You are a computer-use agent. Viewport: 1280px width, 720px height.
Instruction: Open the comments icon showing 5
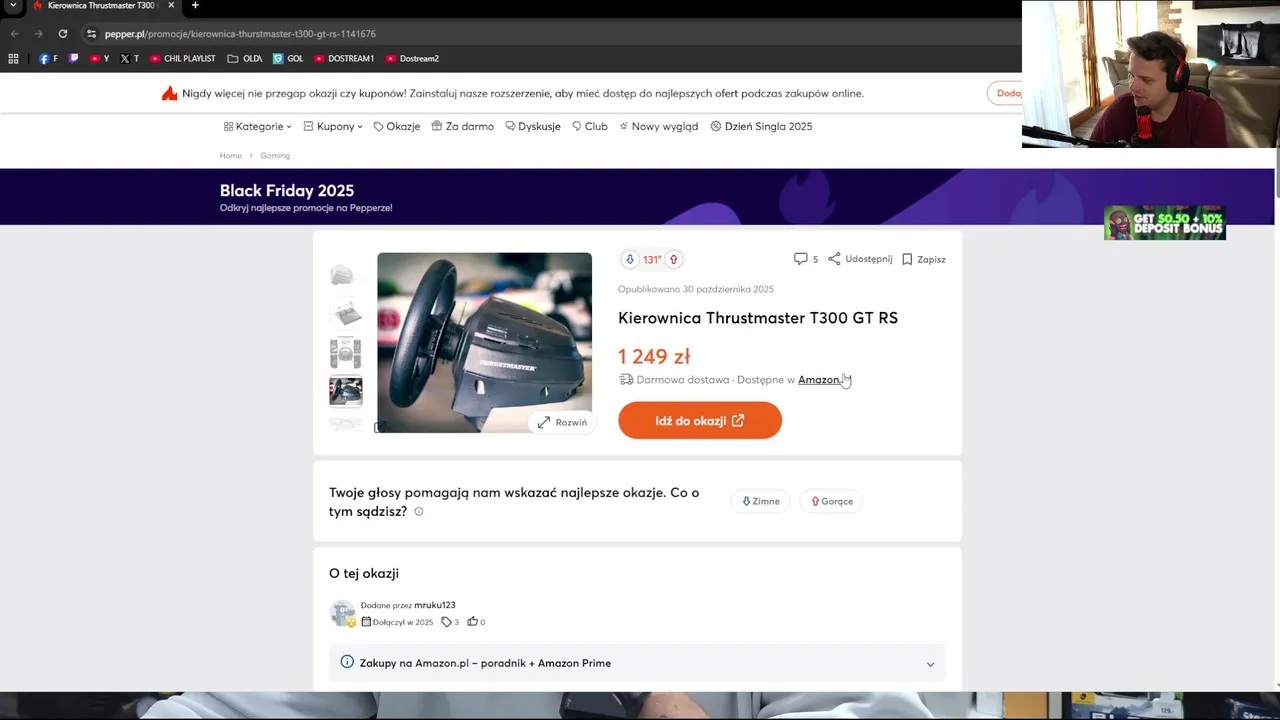806,259
